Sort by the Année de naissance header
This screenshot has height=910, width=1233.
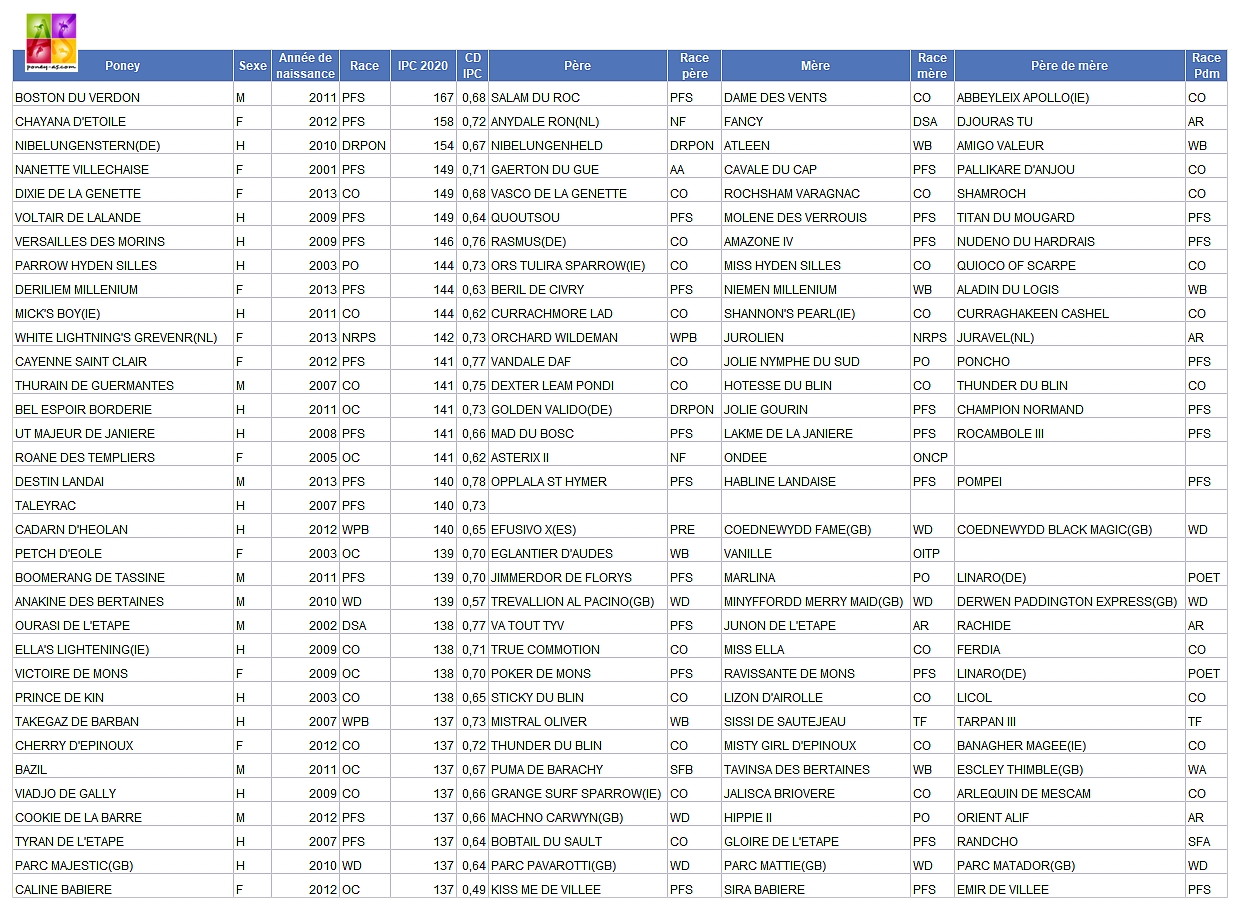(x=305, y=66)
